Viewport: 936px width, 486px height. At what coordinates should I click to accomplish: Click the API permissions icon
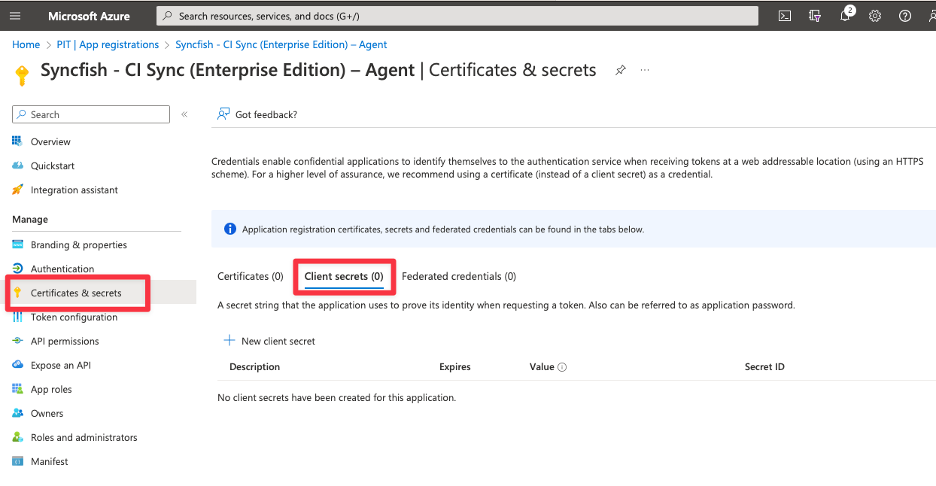(18, 340)
